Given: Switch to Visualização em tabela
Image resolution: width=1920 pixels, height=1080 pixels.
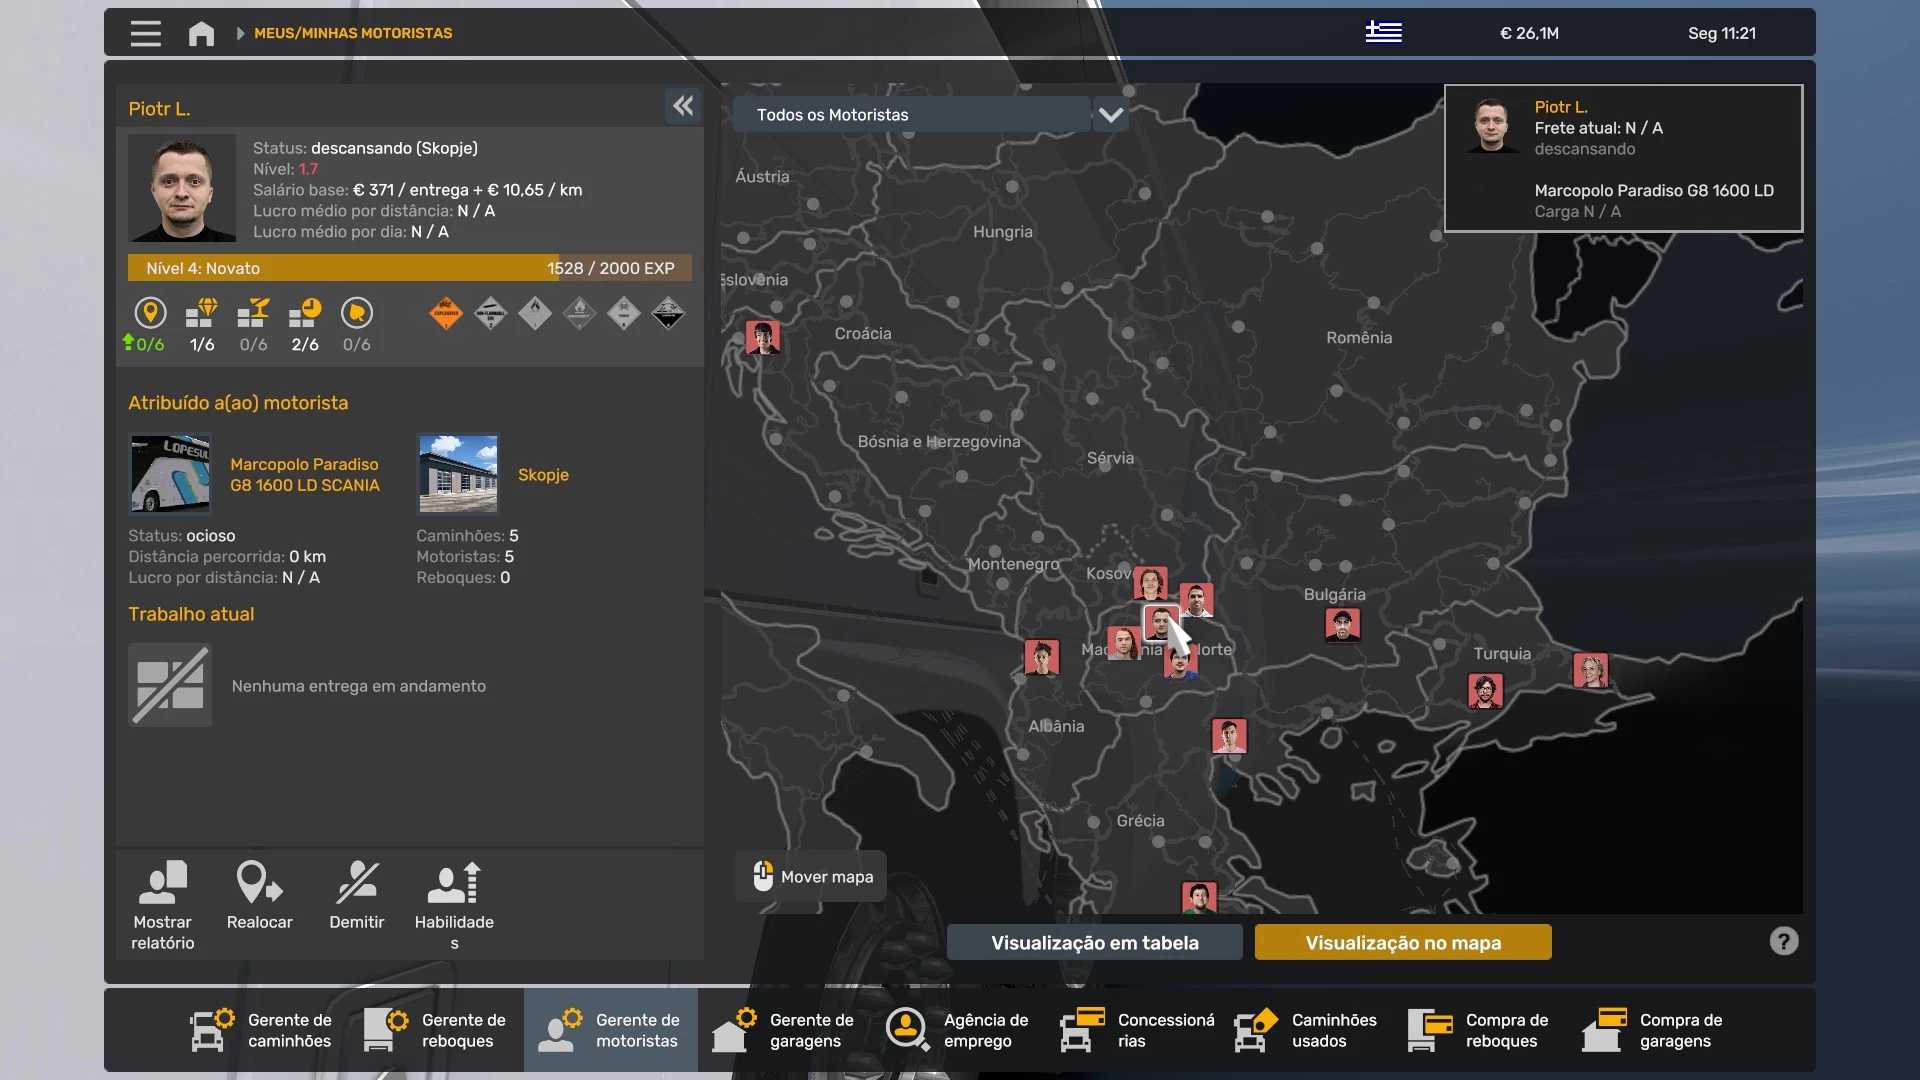Looking at the screenshot, I should (1094, 942).
